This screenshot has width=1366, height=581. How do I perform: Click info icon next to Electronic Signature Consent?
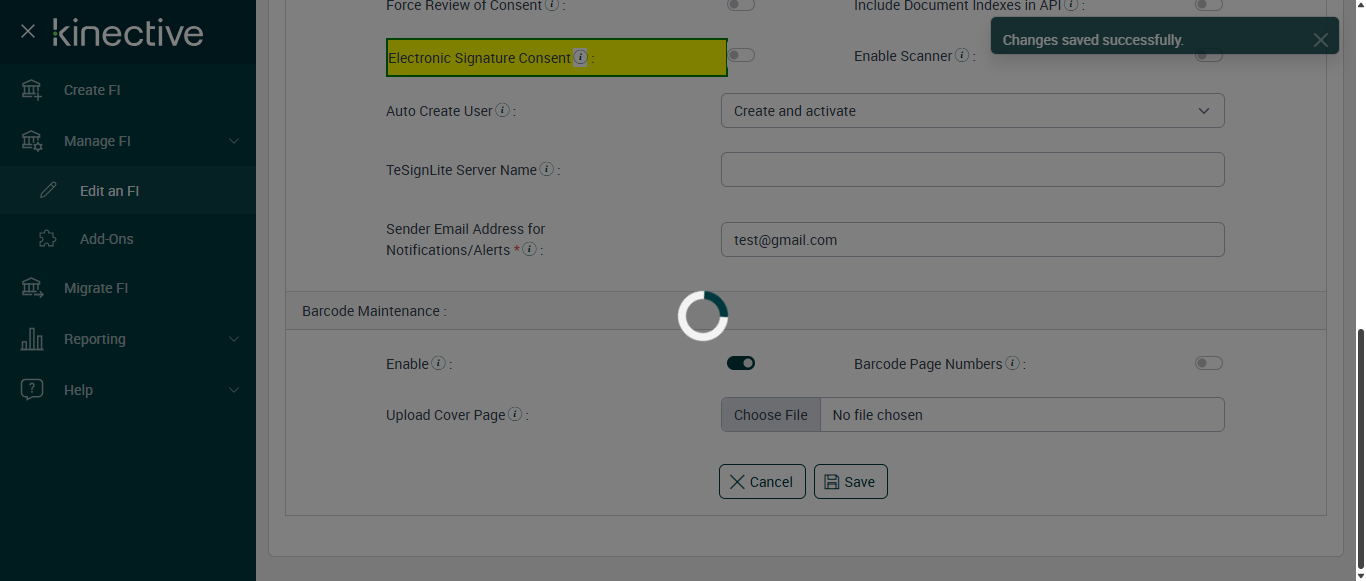(581, 57)
